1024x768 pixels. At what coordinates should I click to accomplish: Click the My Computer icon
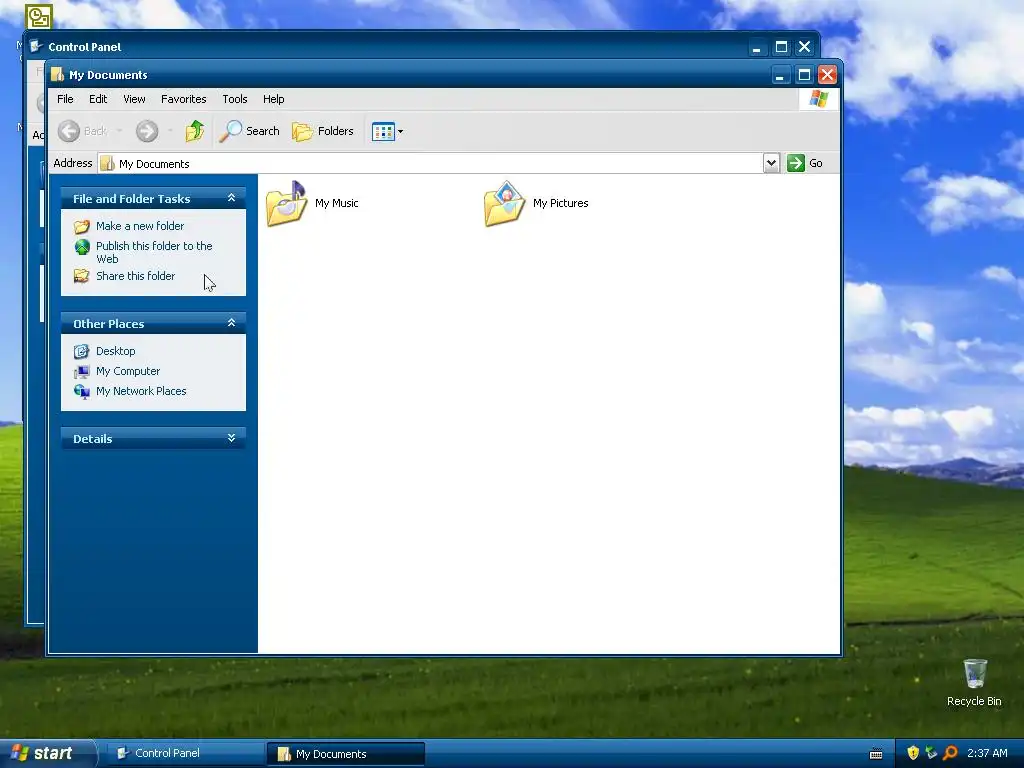pyautogui.click(x=82, y=372)
